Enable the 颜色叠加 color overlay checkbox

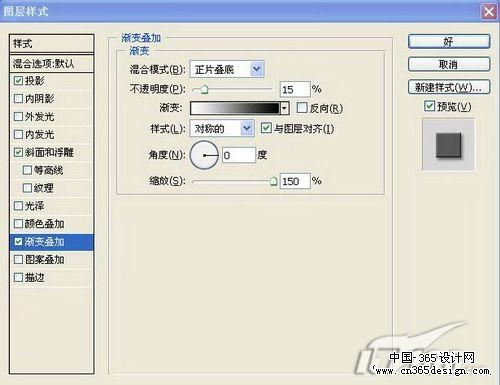click(x=18, y=224)
